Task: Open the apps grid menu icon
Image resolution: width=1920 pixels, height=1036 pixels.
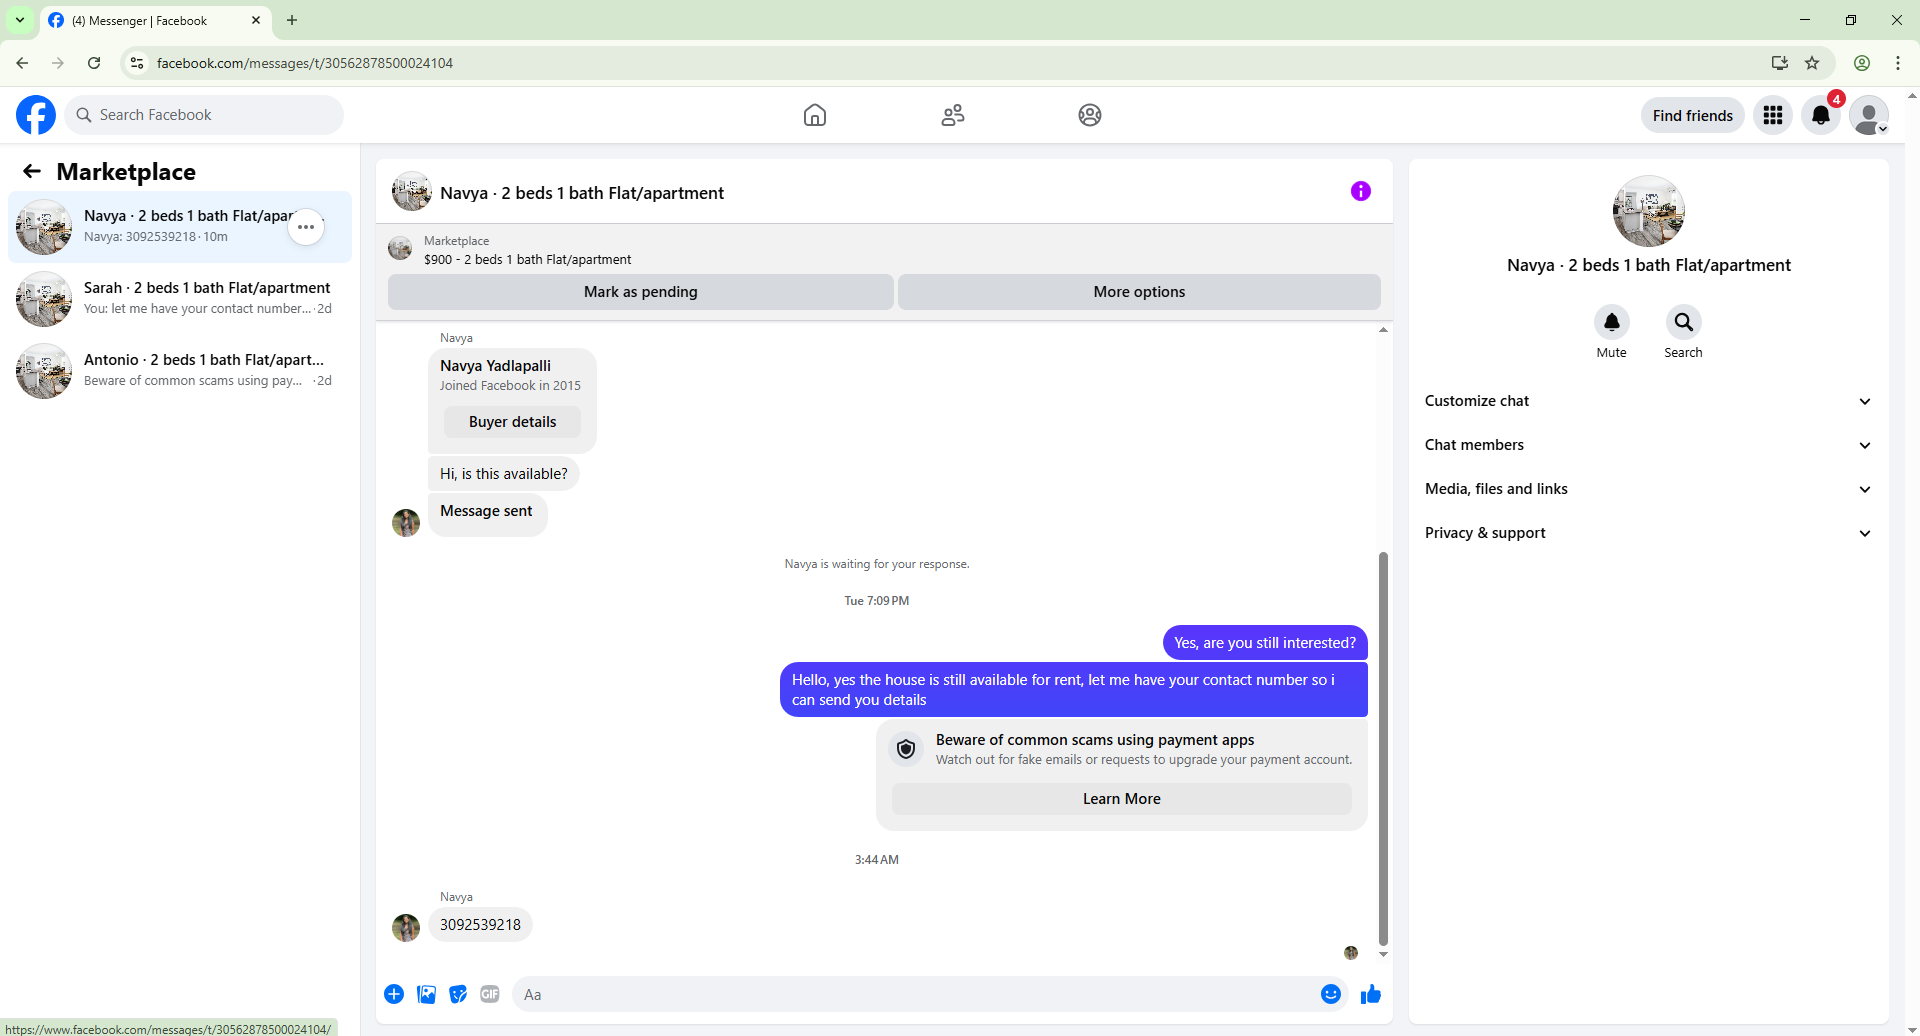Action: click(1773, 115)
